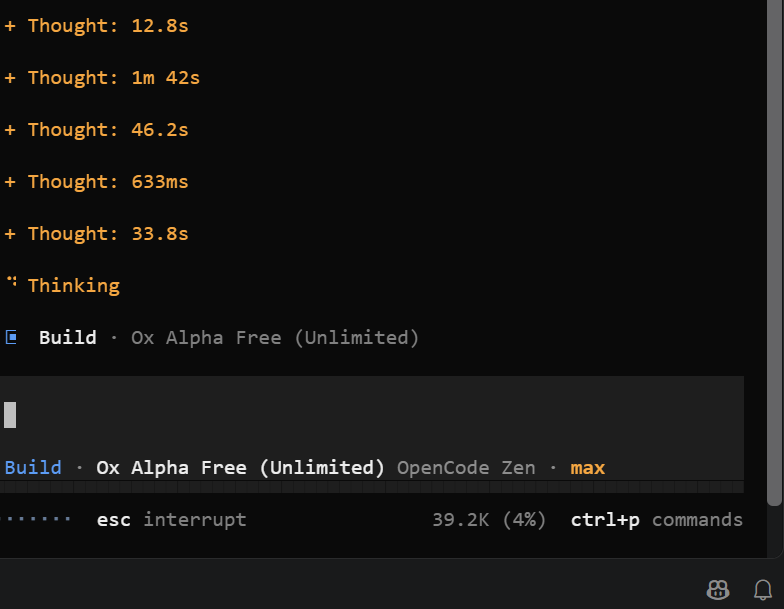Click the plus icon beside Thought: 12.8s
Image resolution: width=784 pixels, height=609 pixels.
10,26
